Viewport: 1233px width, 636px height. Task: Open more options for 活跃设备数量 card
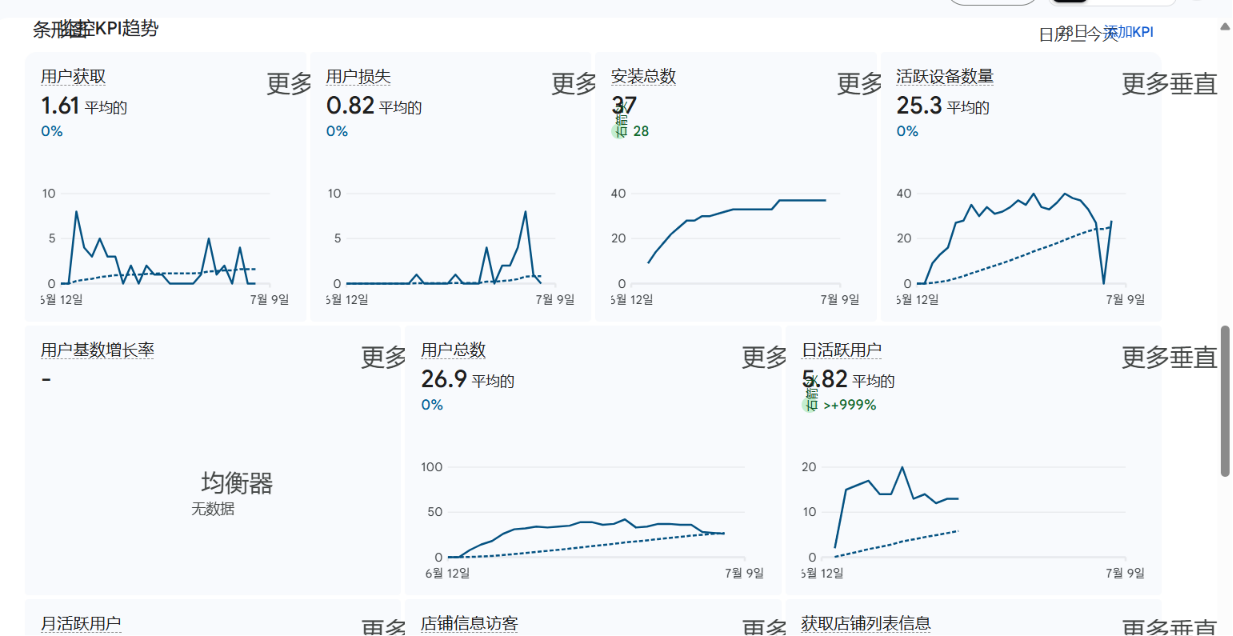(1169, 84)
